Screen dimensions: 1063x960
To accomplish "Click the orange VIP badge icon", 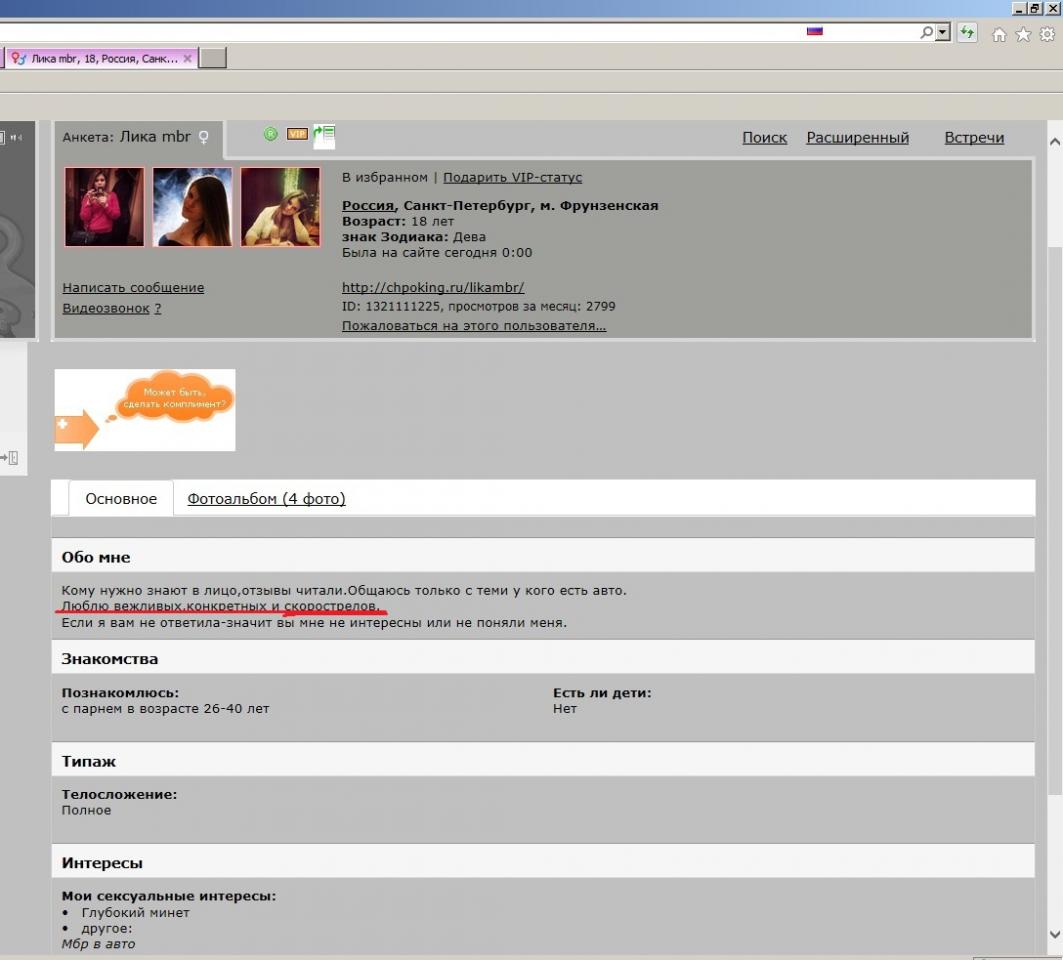I will pos(297,134).
